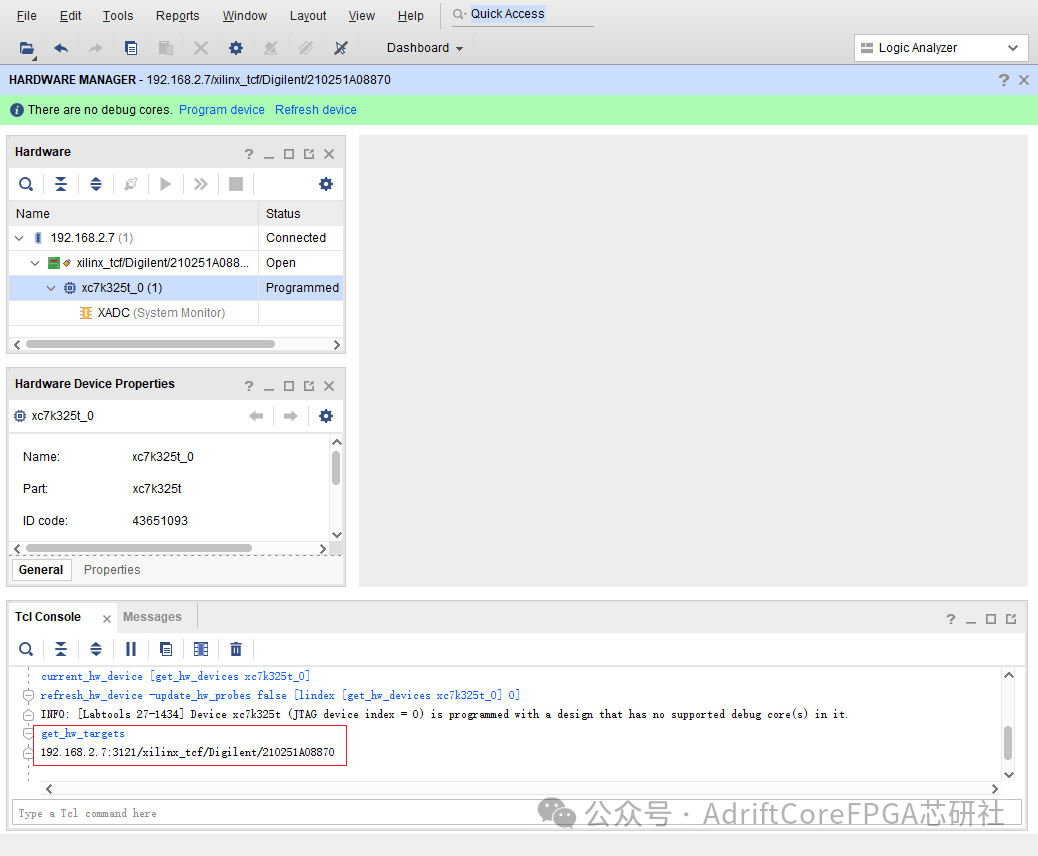This screenshot has width=1038, height=856.
Task: Open the Layout menu
Action: (x=308, y=15)
